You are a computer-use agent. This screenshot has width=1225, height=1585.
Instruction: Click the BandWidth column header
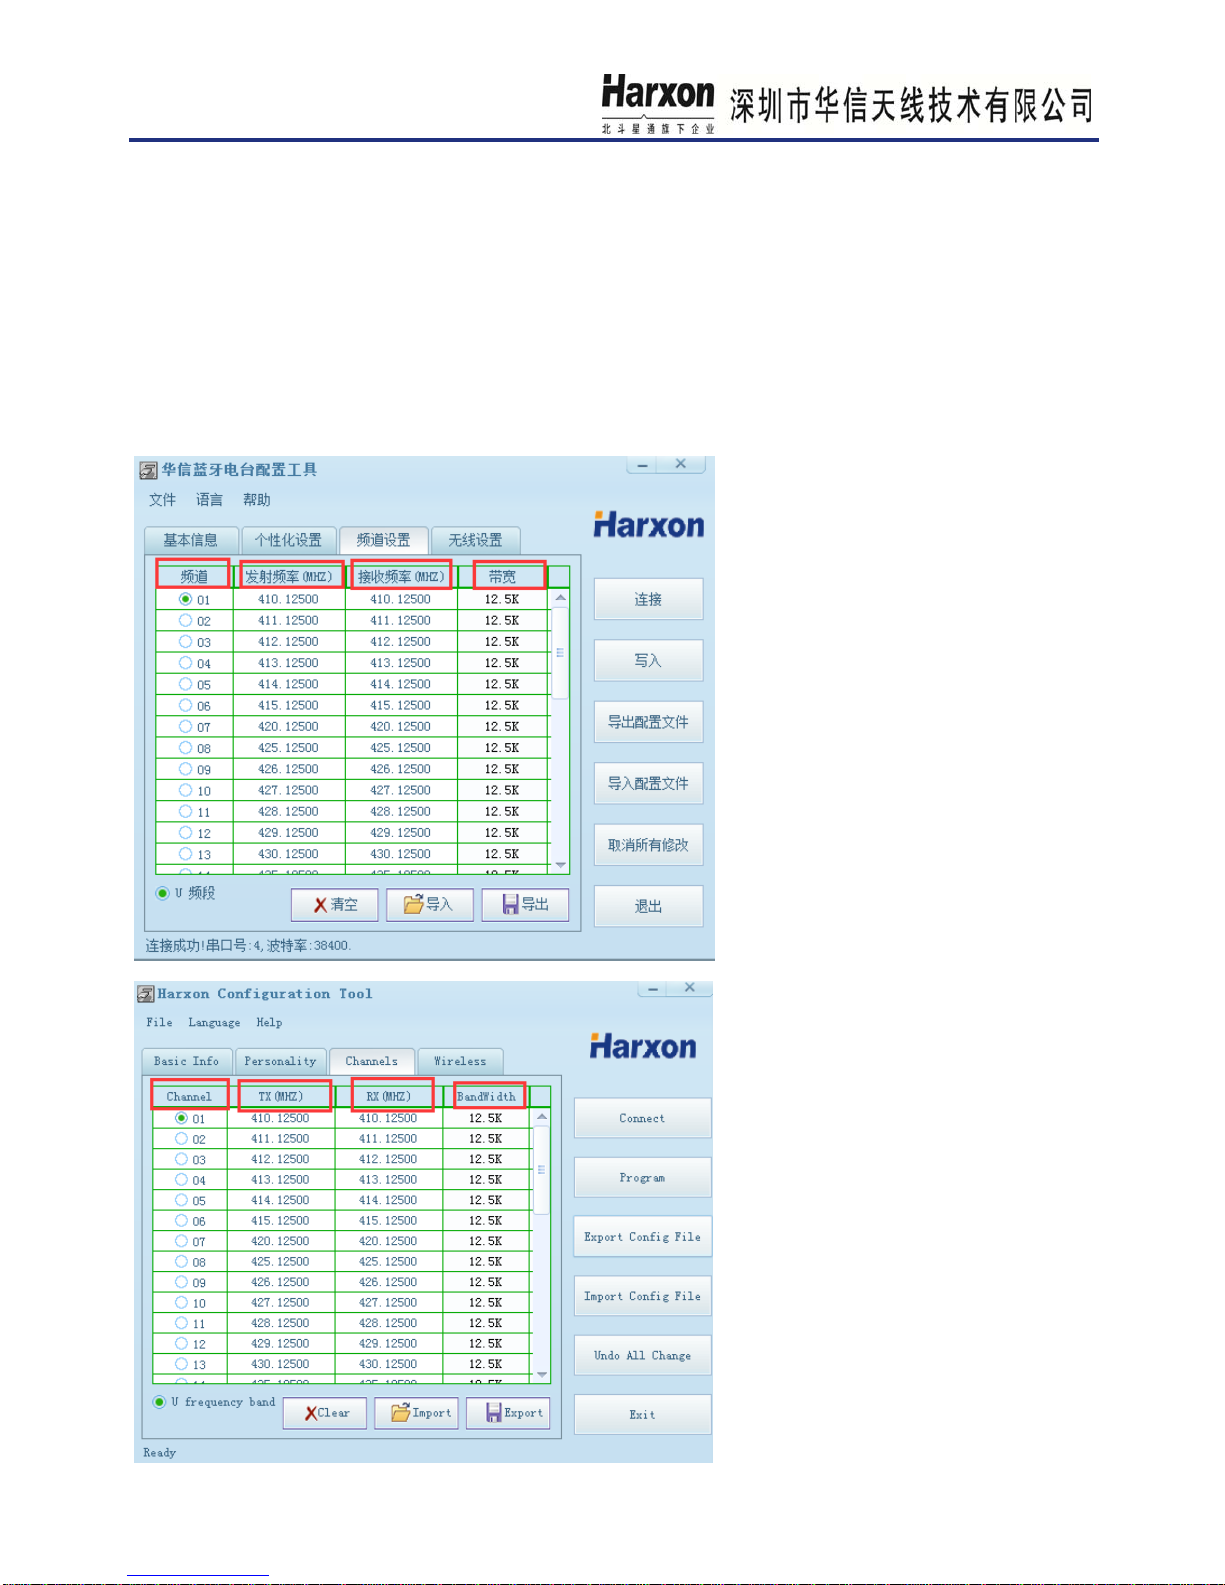pos(487,1096)
